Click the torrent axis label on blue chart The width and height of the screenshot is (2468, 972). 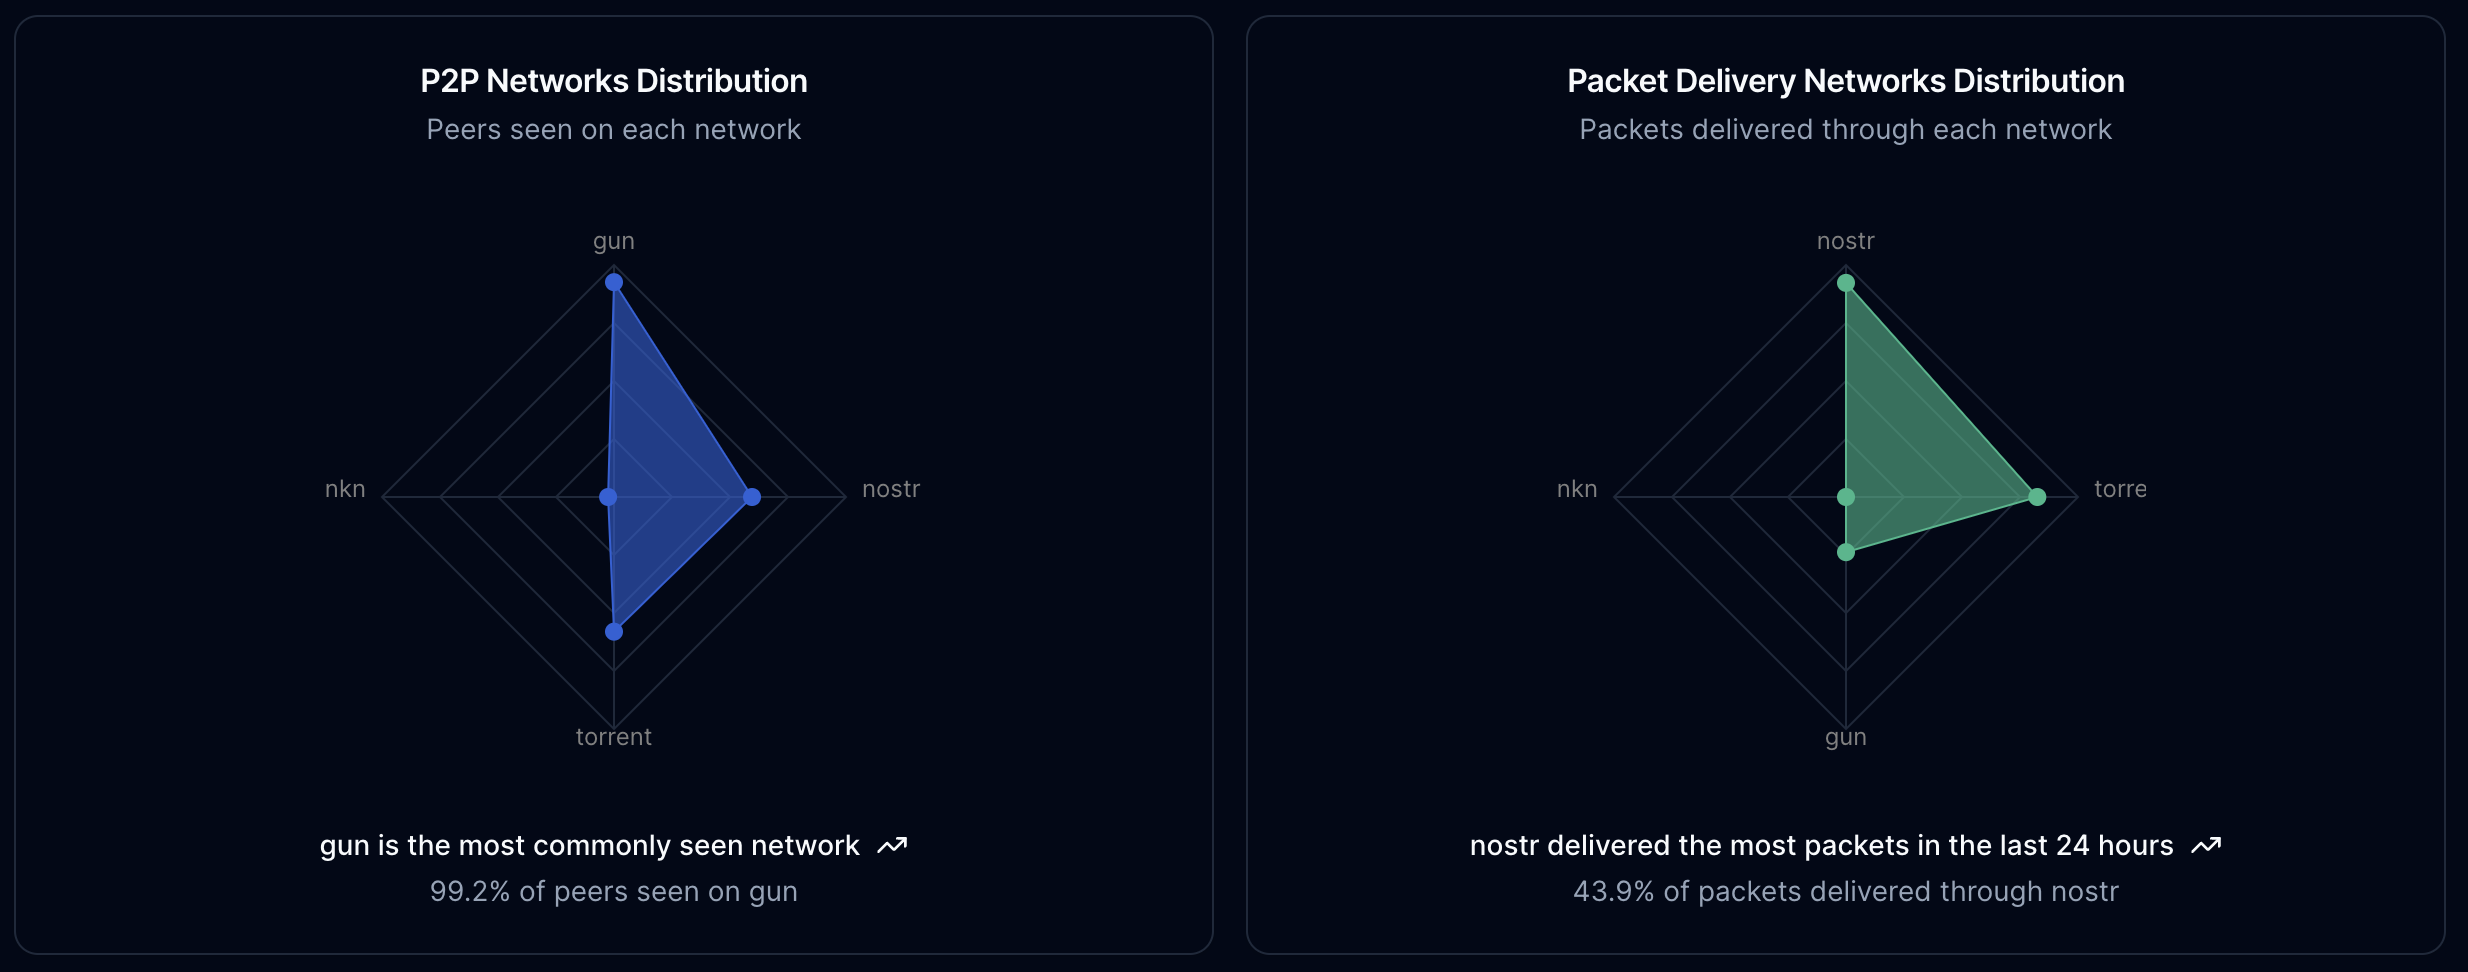point(614,737)
